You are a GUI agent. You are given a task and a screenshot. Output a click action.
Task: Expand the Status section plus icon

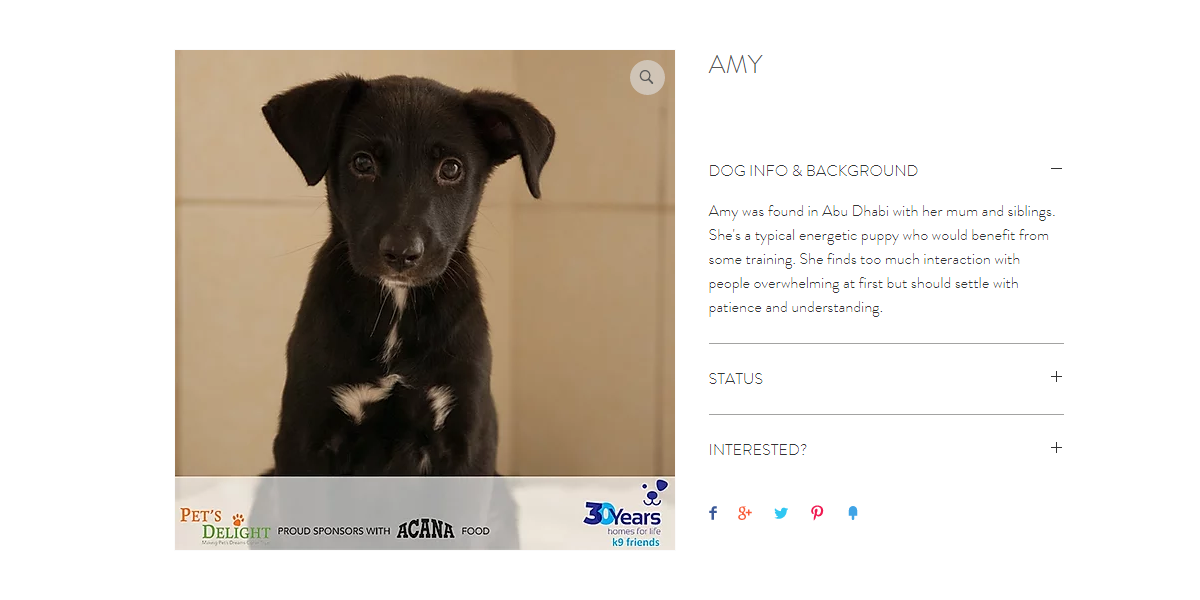pyautogui.click(x=1056, y=377)
